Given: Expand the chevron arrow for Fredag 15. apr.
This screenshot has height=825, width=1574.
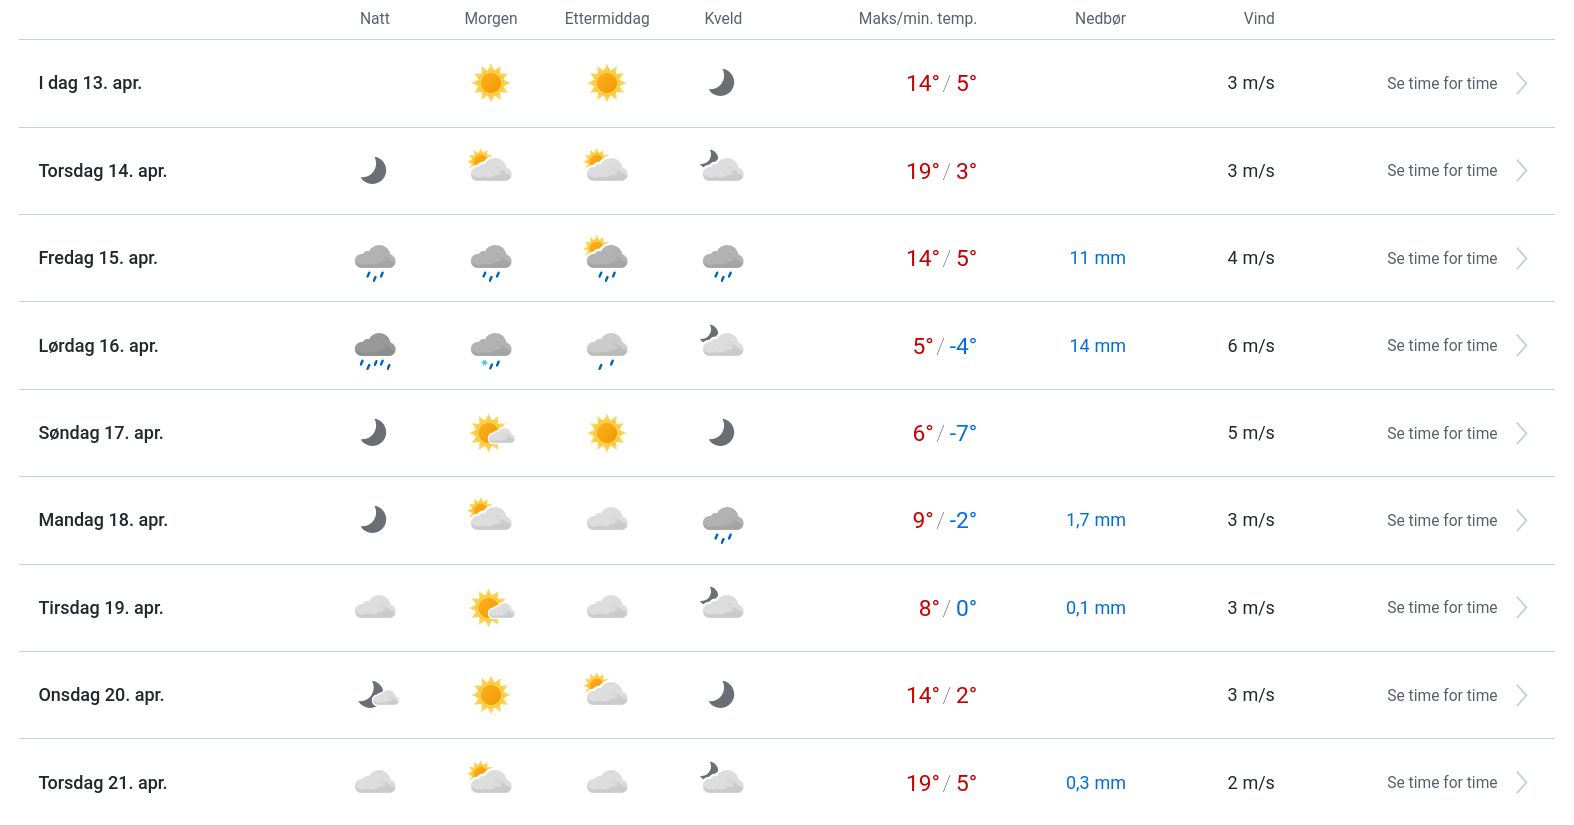Looking at the screenshot, I should [1521, 259].
